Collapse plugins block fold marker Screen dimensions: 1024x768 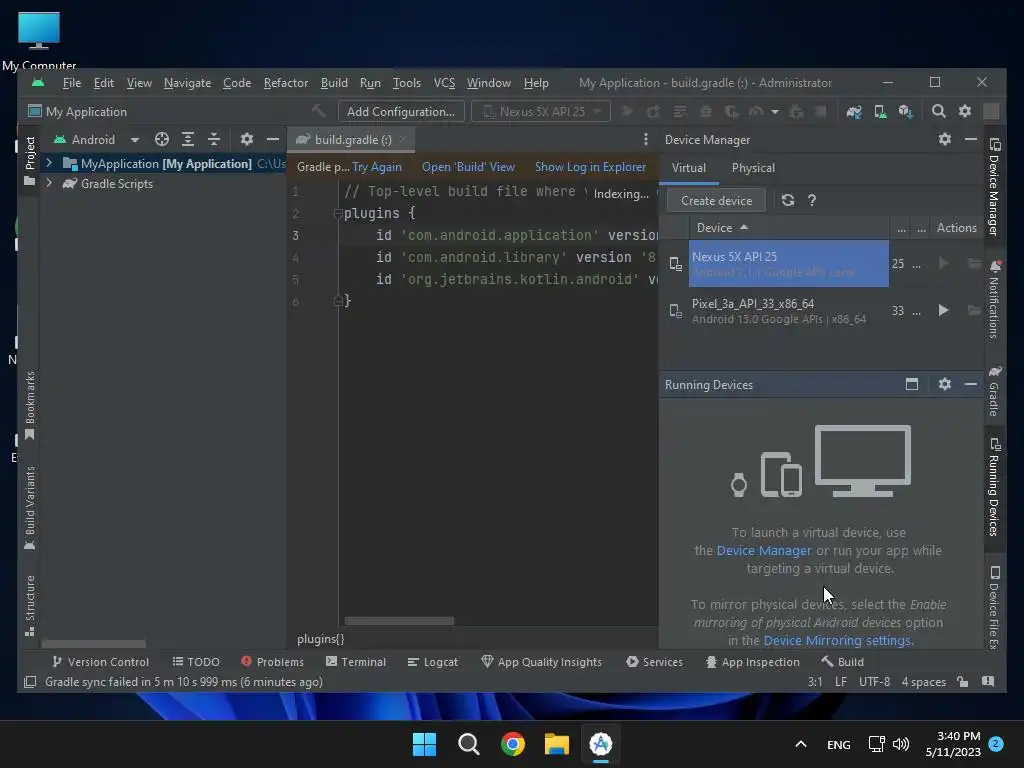338,214
